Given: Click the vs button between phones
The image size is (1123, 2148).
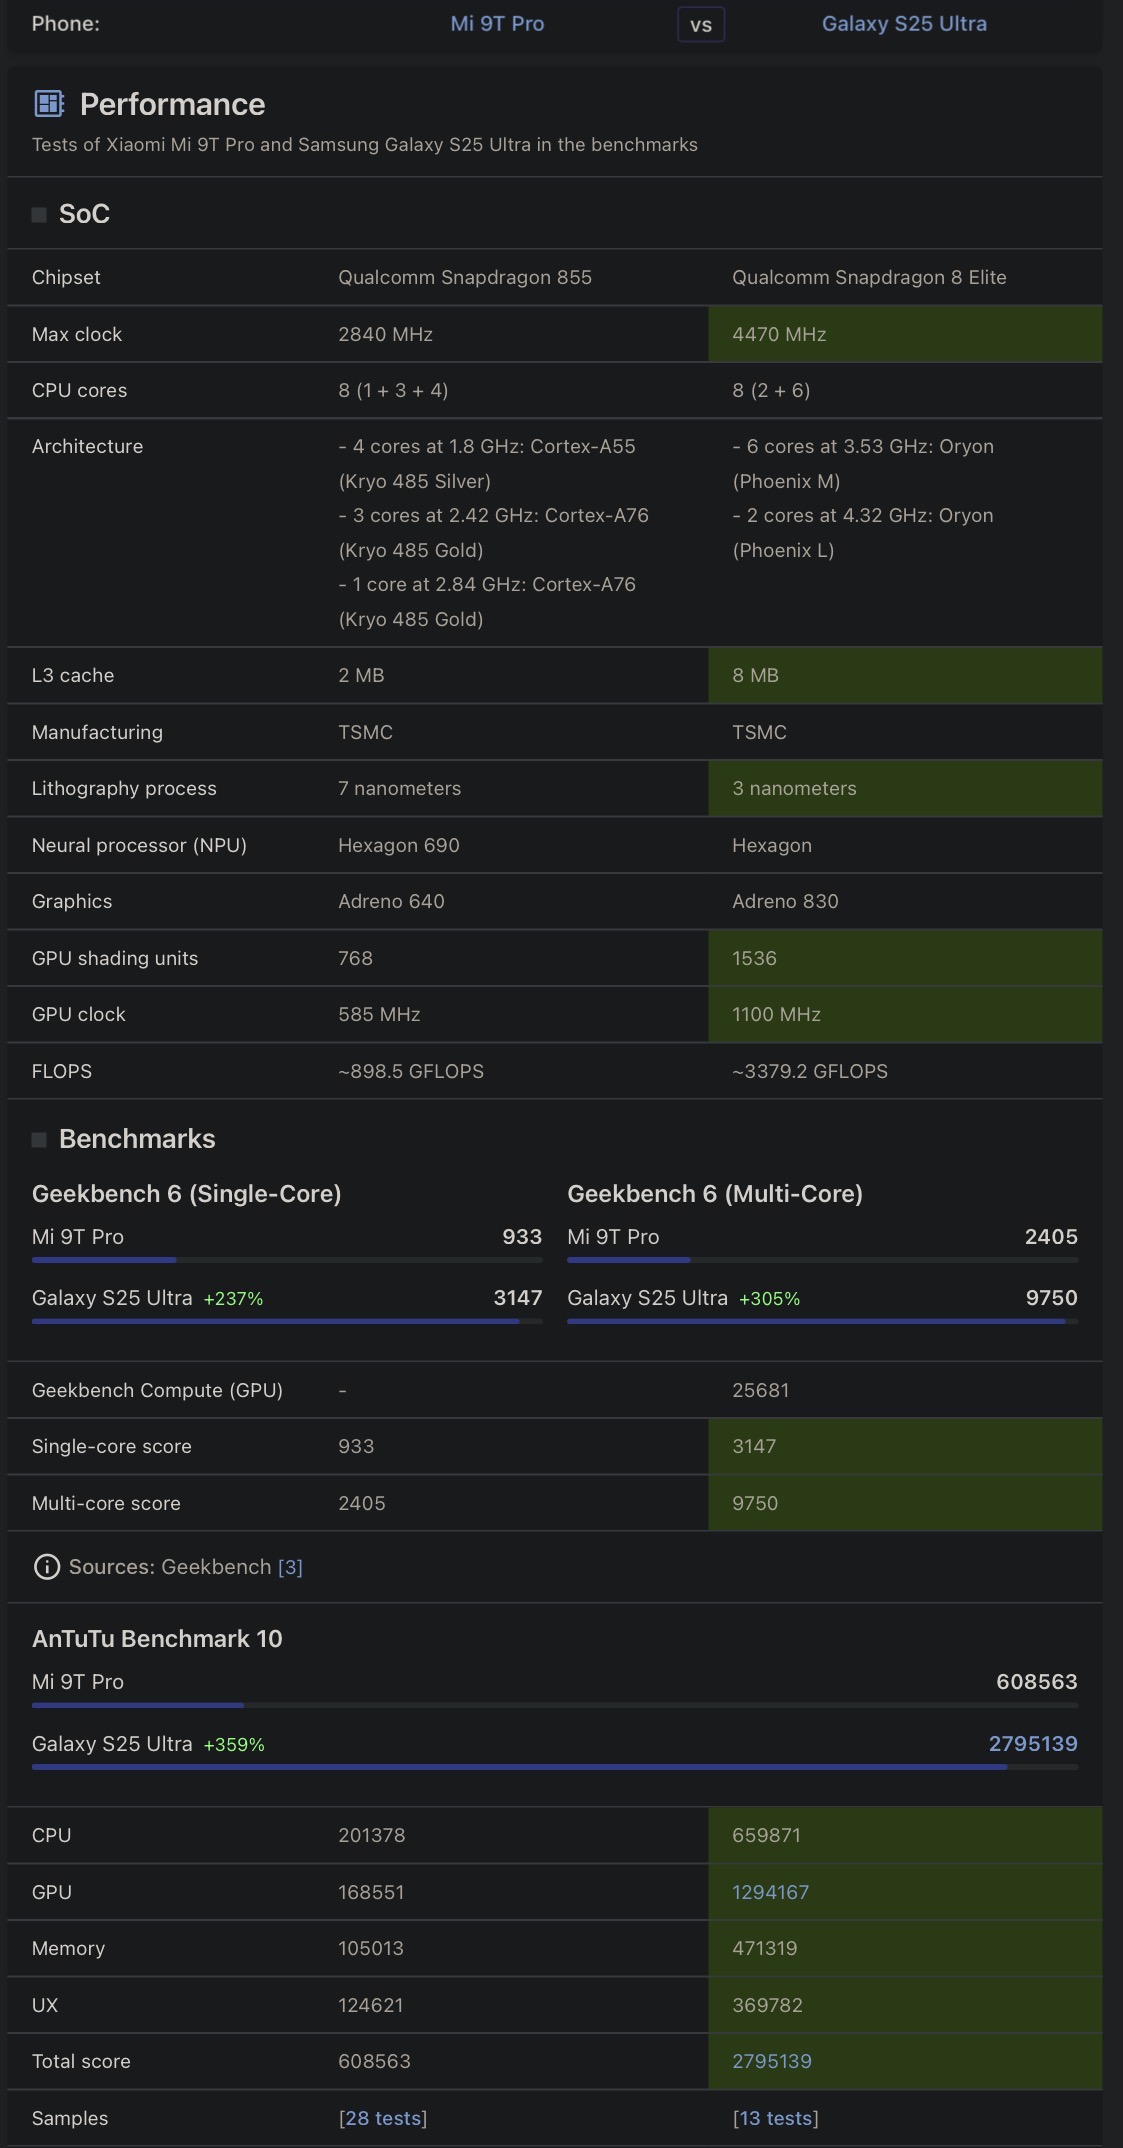Looking at the screenshot, I should tap(701, 25).
